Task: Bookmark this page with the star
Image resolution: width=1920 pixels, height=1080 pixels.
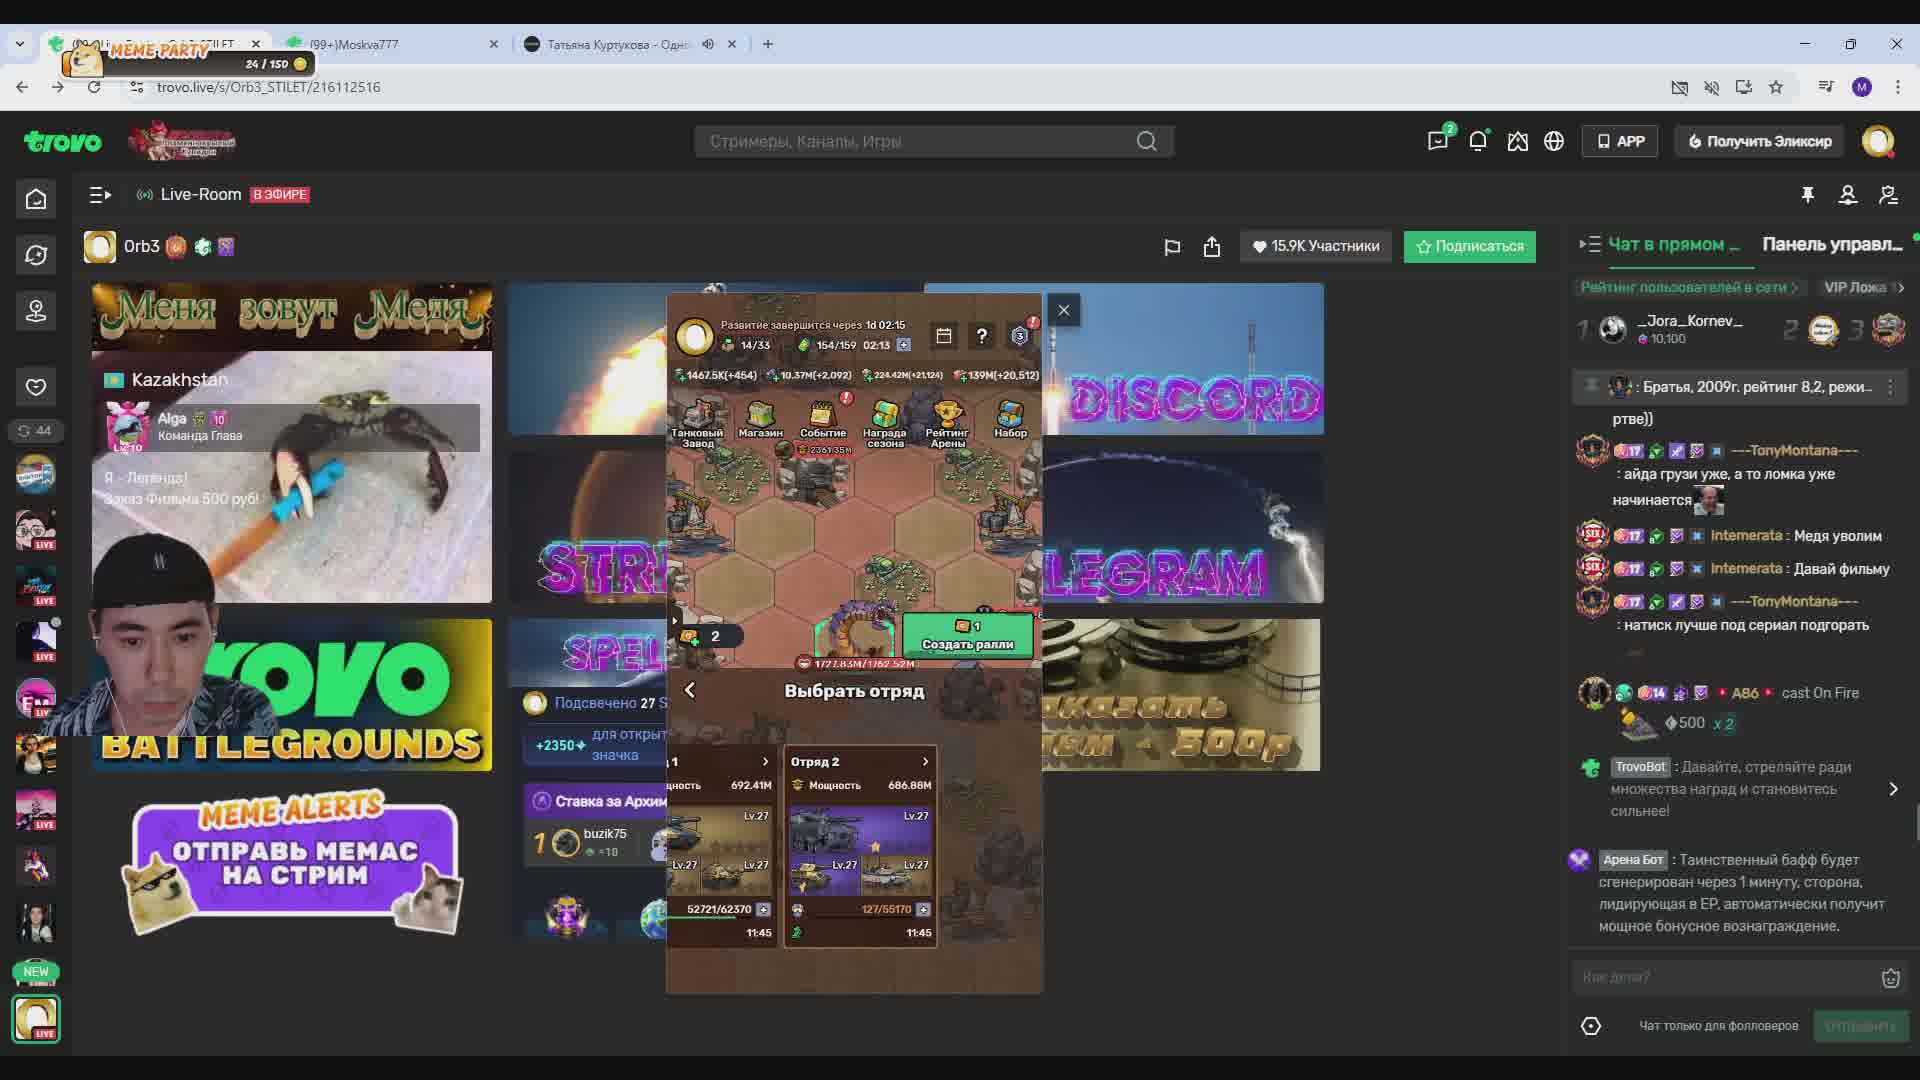Action: 1776,87
